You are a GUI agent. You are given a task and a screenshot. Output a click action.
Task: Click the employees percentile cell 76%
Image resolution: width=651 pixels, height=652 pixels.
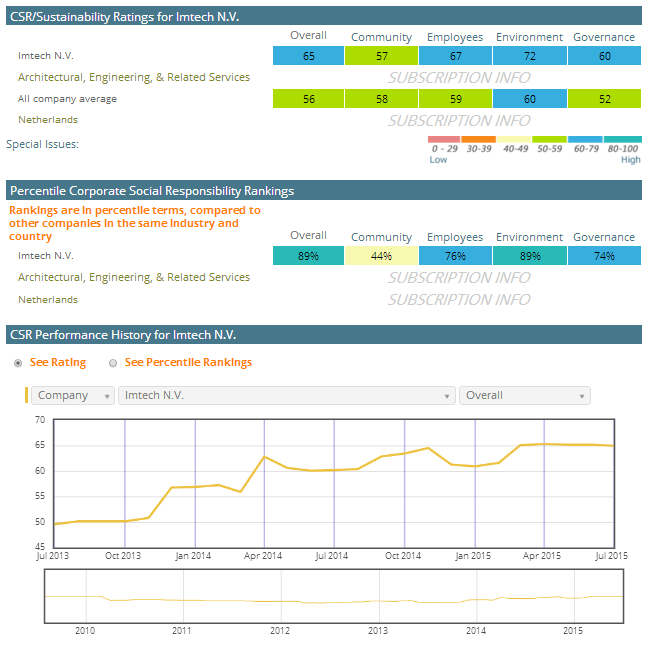pos(455,256)
